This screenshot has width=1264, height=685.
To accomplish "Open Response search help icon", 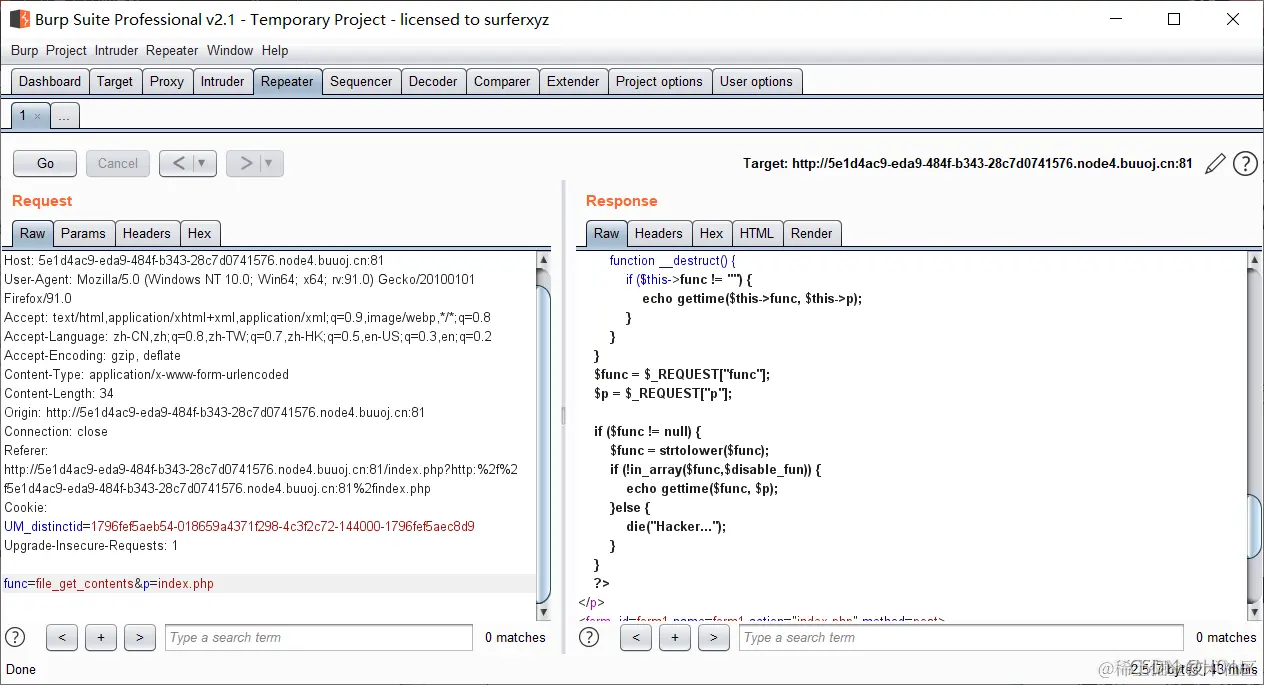I will (589, 637).
